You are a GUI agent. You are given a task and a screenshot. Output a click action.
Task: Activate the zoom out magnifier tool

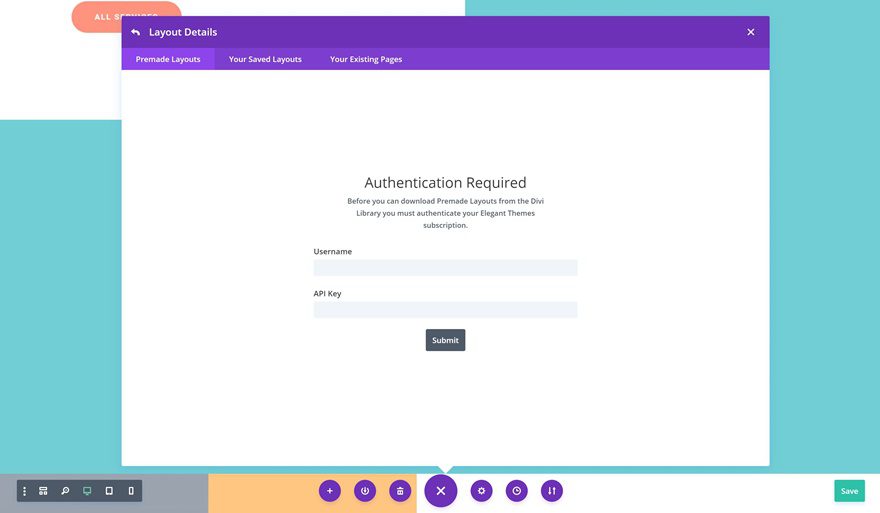coord(65,491)
